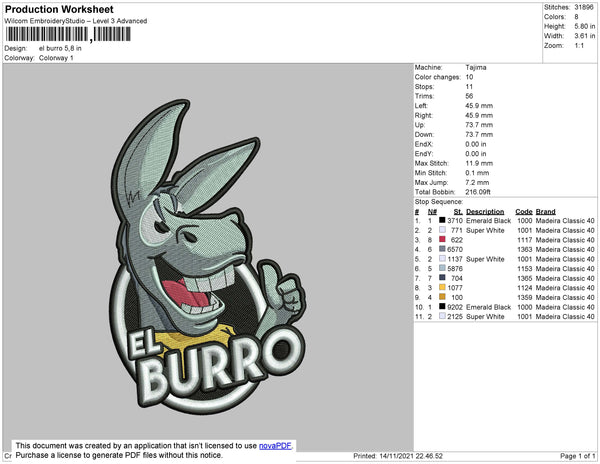
Task: Select the stitches total '31896'
Action: click(x=584, y=7)
